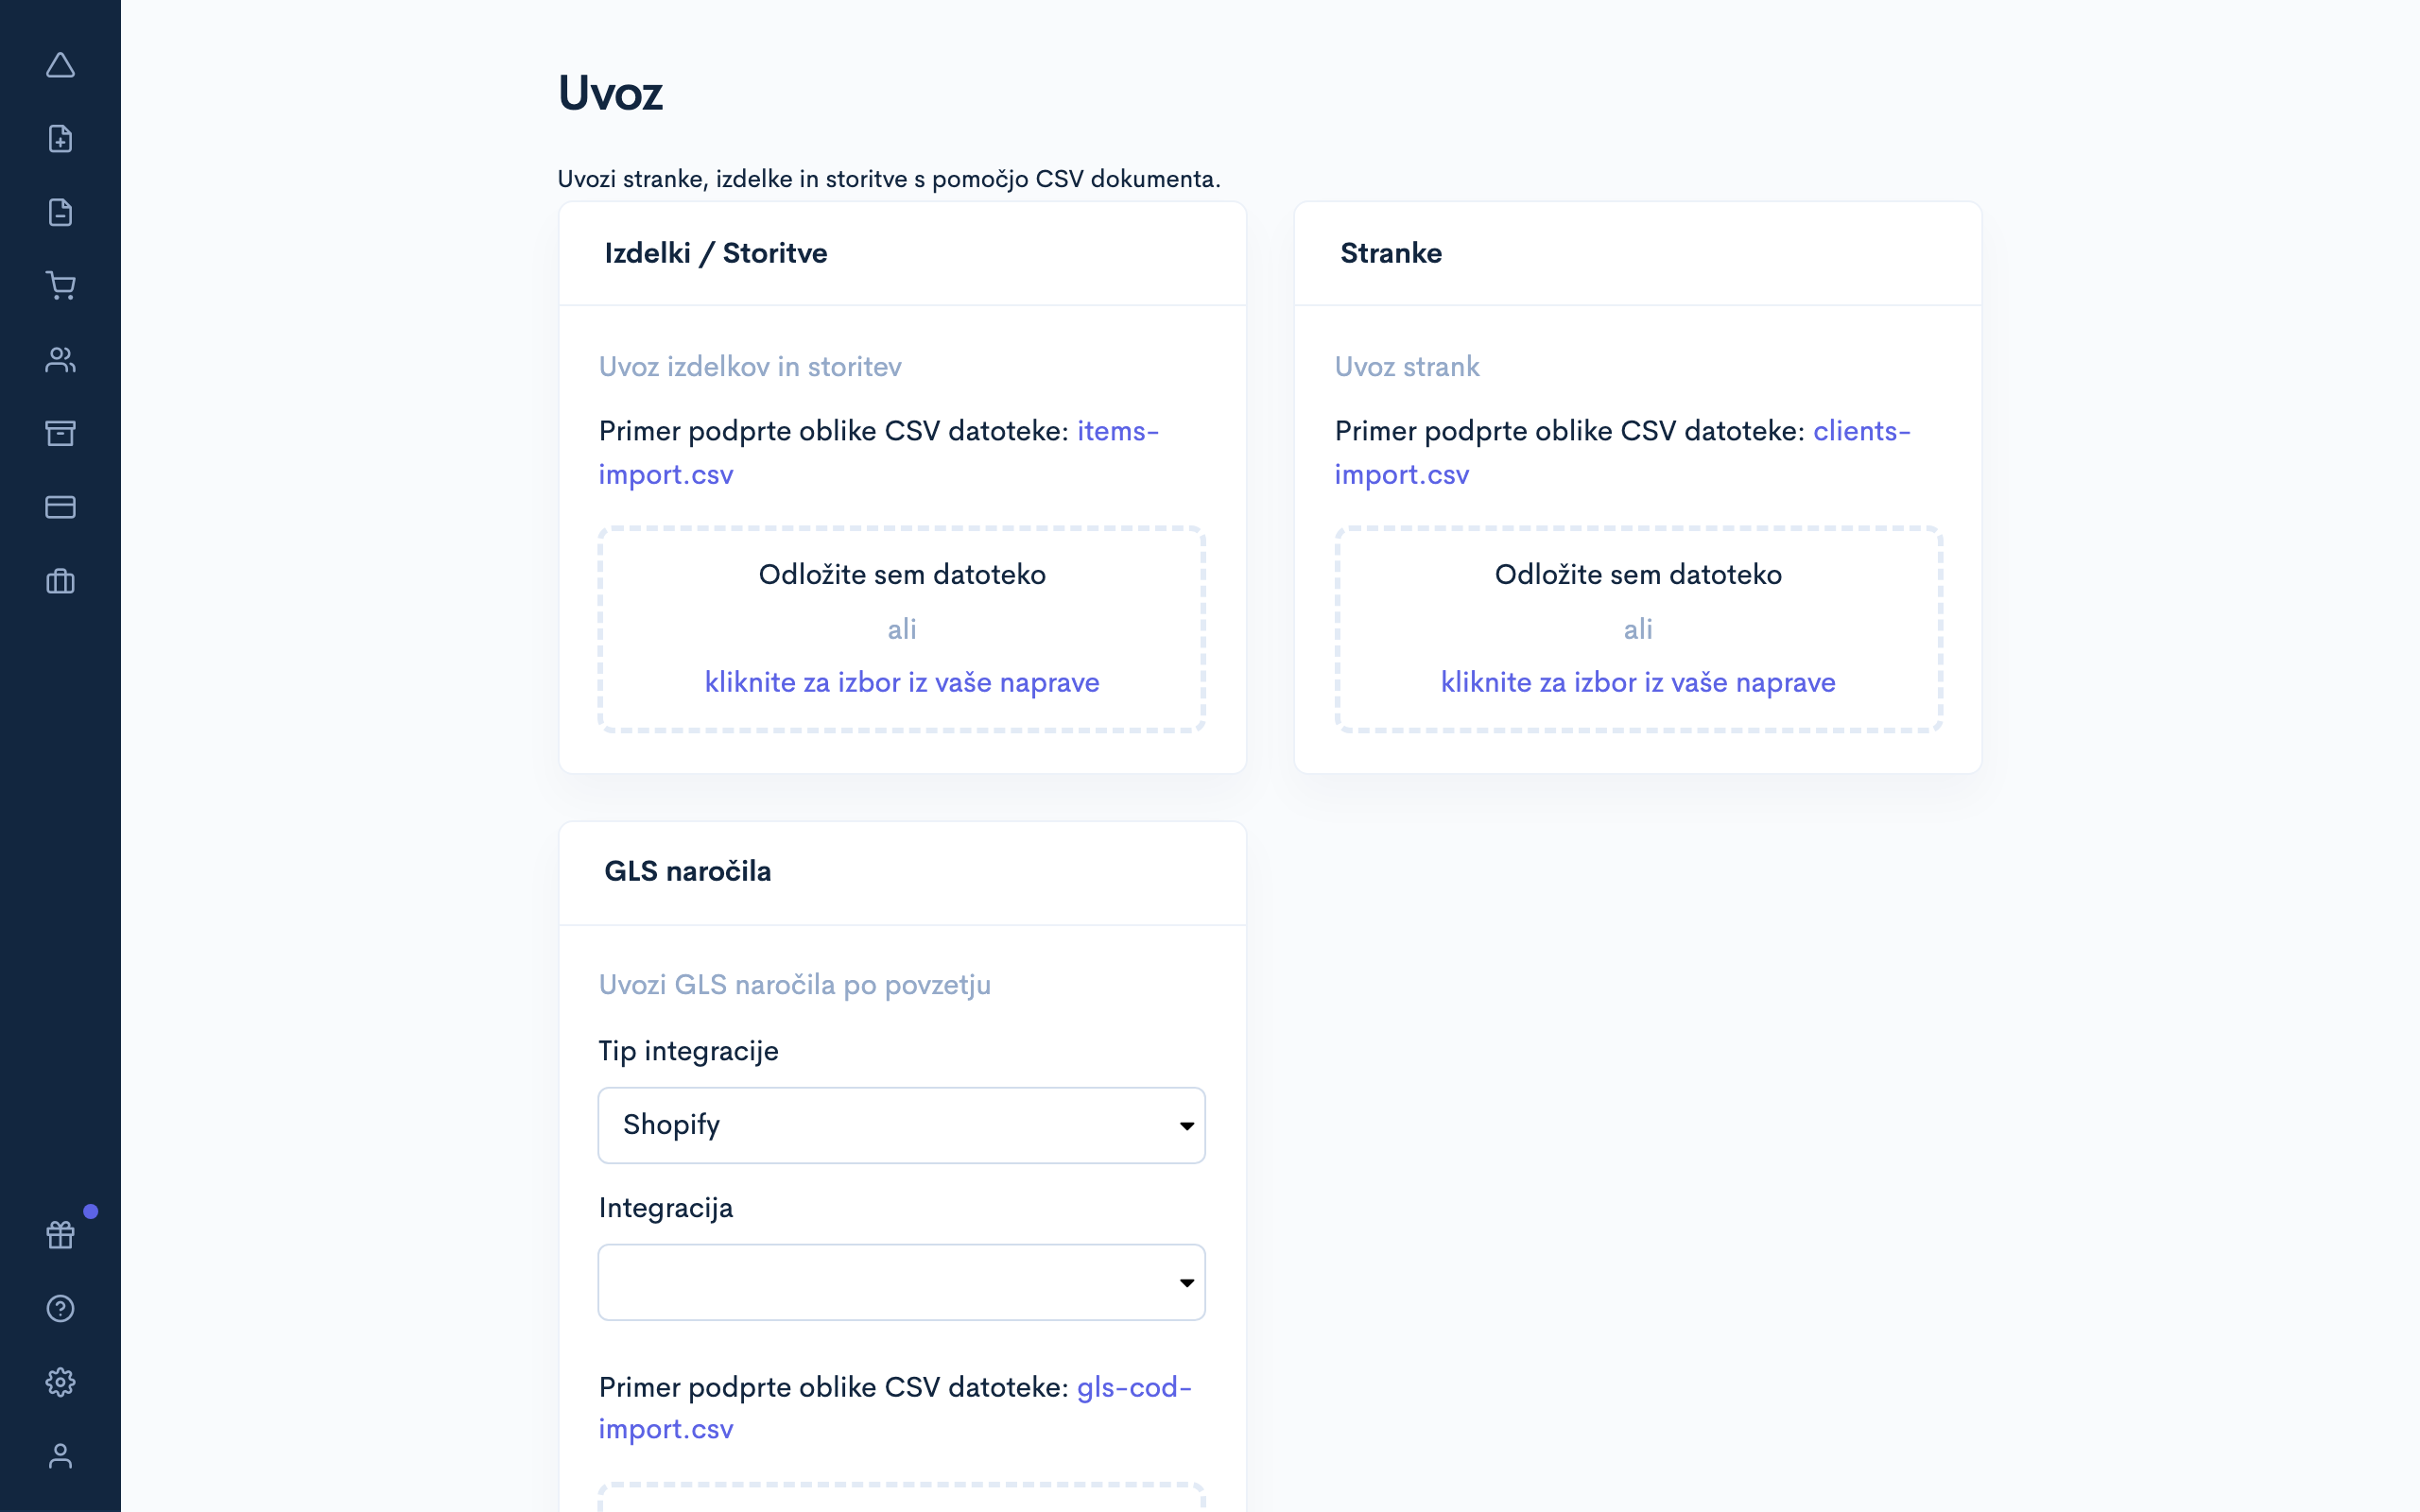Image resolution: width=2420 pixels, height=1512 pixels.
Task: Open the archive box sidebar icon
Action: (60, 433)
